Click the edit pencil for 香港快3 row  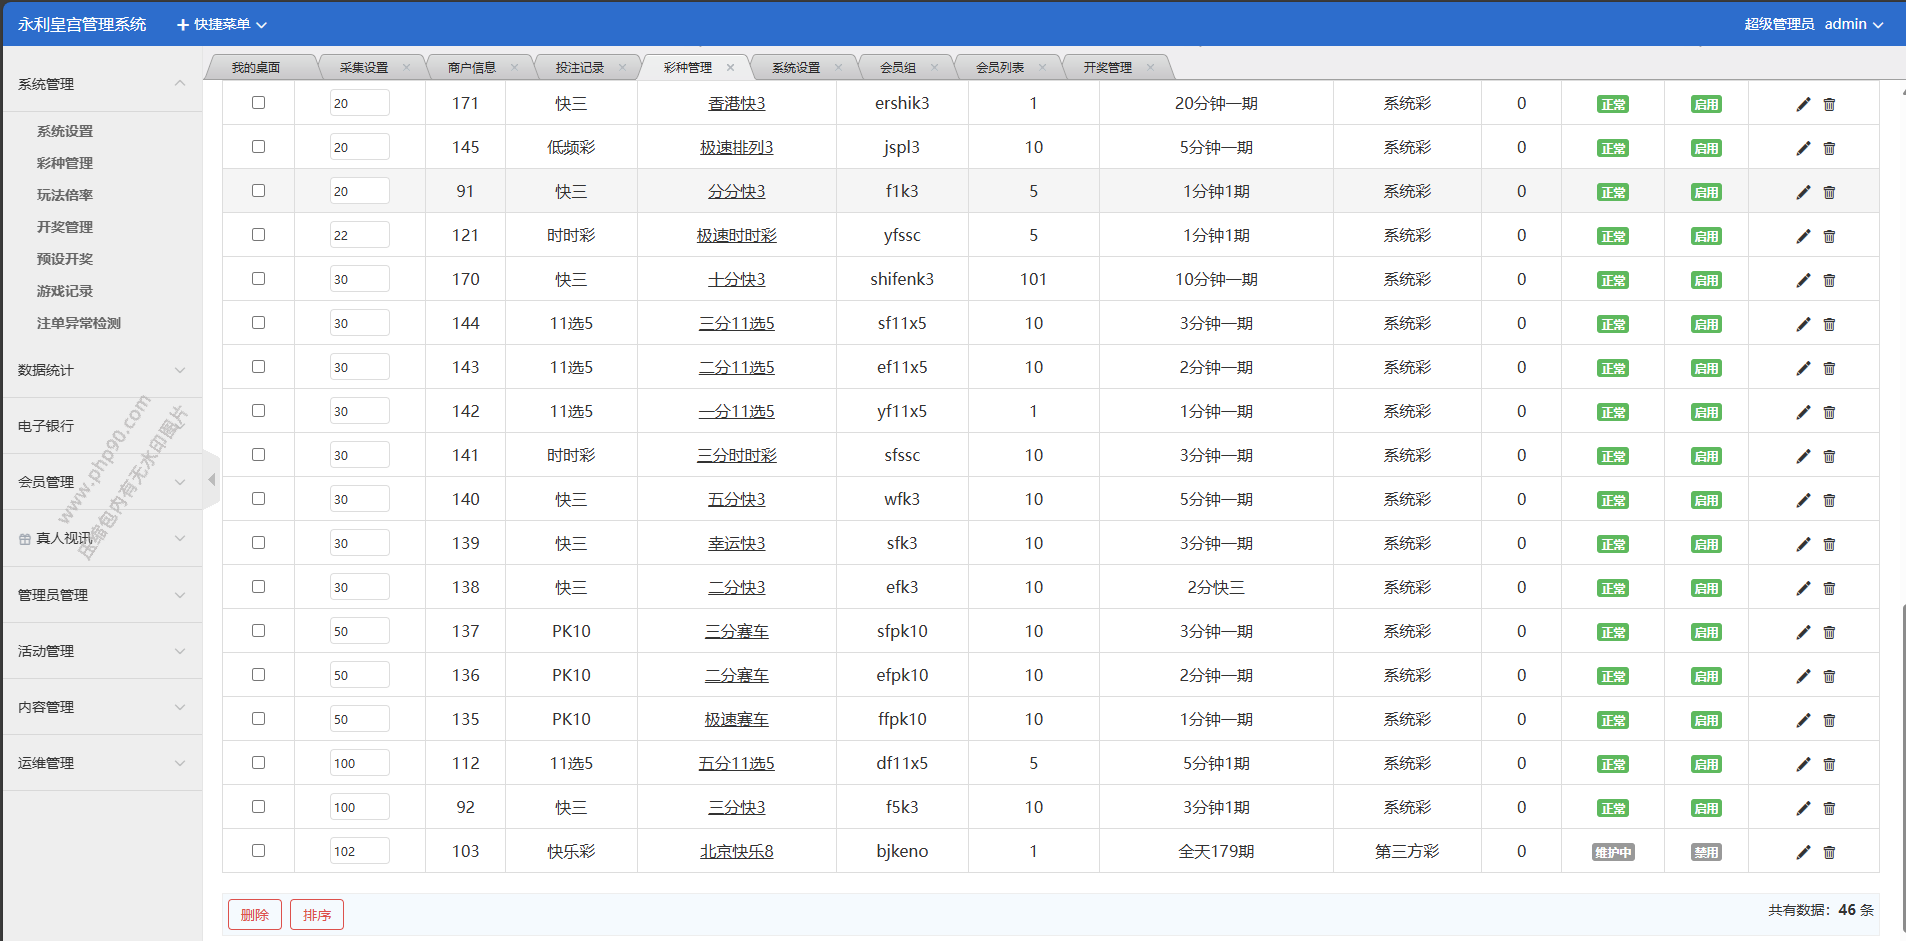tap(1803, 104)
